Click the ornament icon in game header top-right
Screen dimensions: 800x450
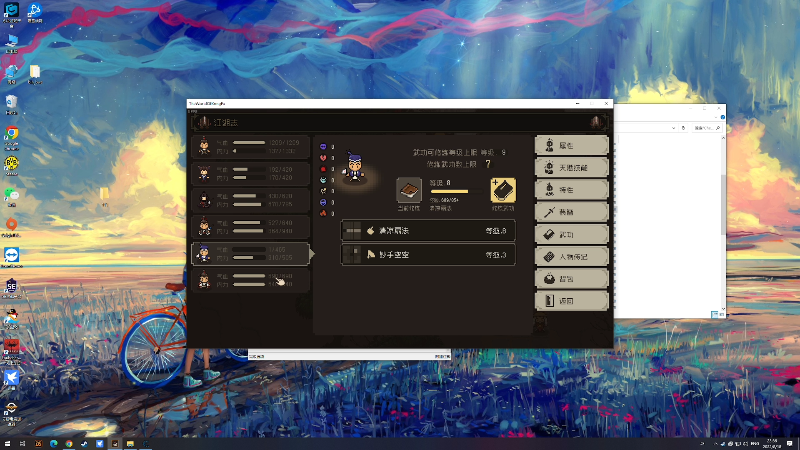(x=595, y=122)
